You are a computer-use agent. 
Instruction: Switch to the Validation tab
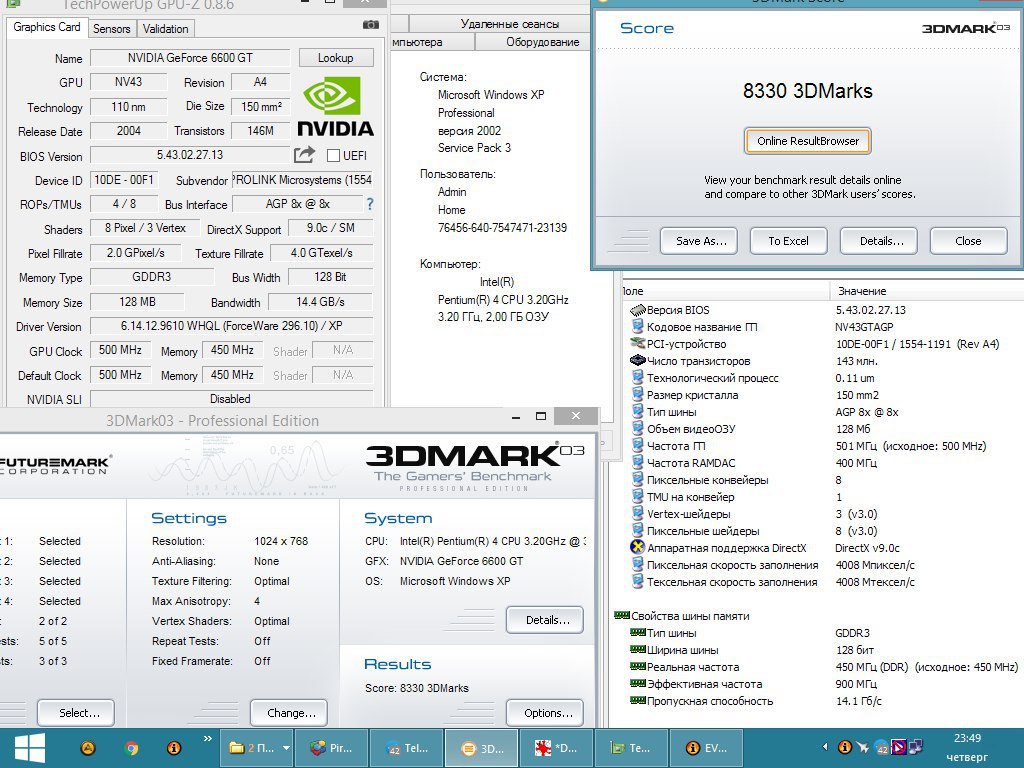165,29
